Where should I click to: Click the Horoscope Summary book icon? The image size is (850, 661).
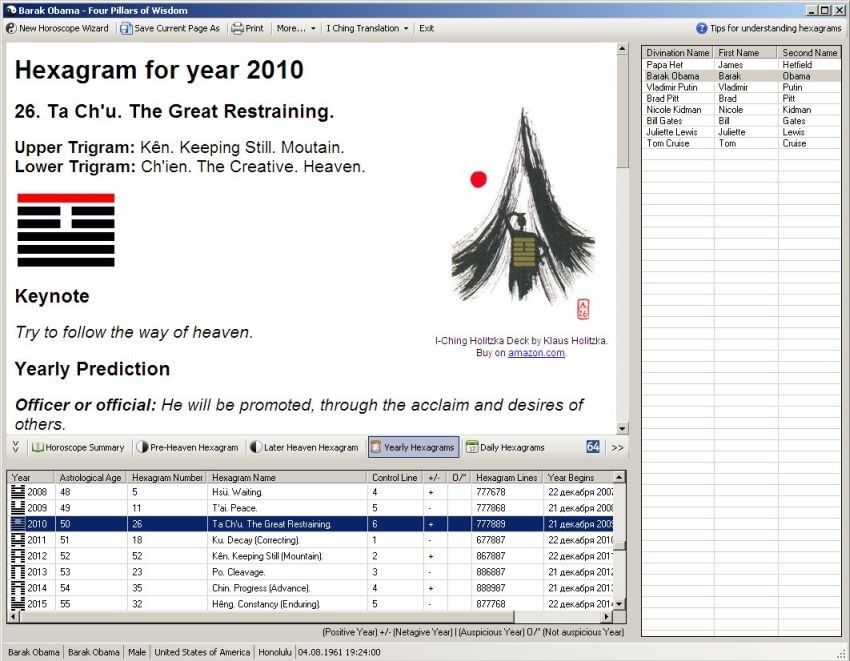point(37,447)
